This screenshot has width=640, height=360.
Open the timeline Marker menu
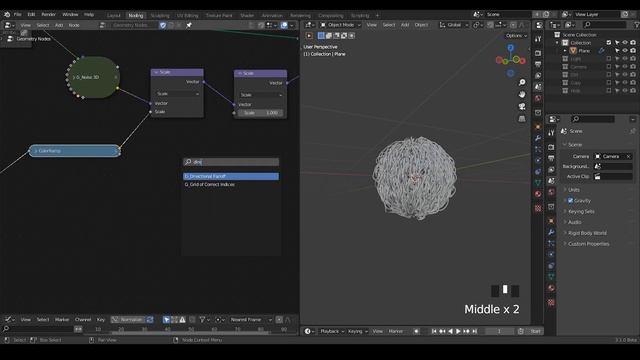62,320
